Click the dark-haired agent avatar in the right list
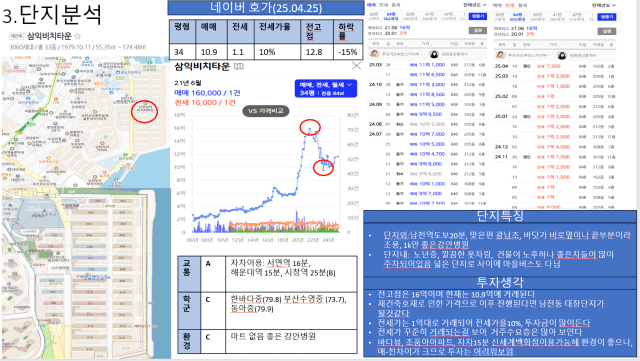The image size is (640, 361). [562, 55]
